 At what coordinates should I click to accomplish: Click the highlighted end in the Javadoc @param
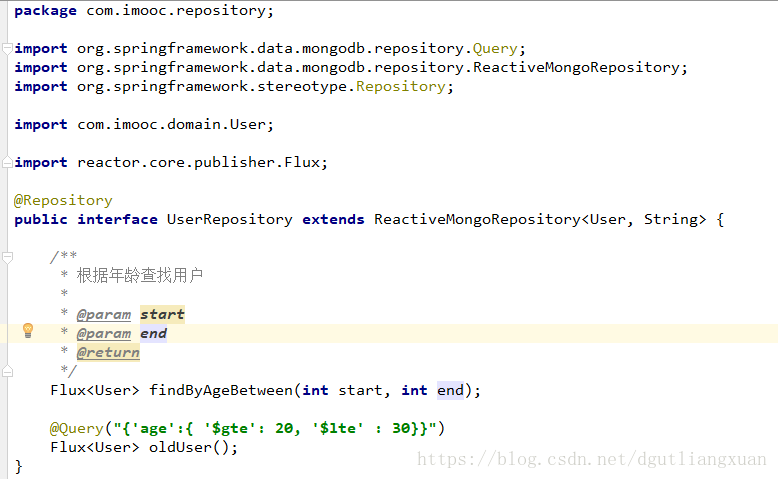pos(153,334)
